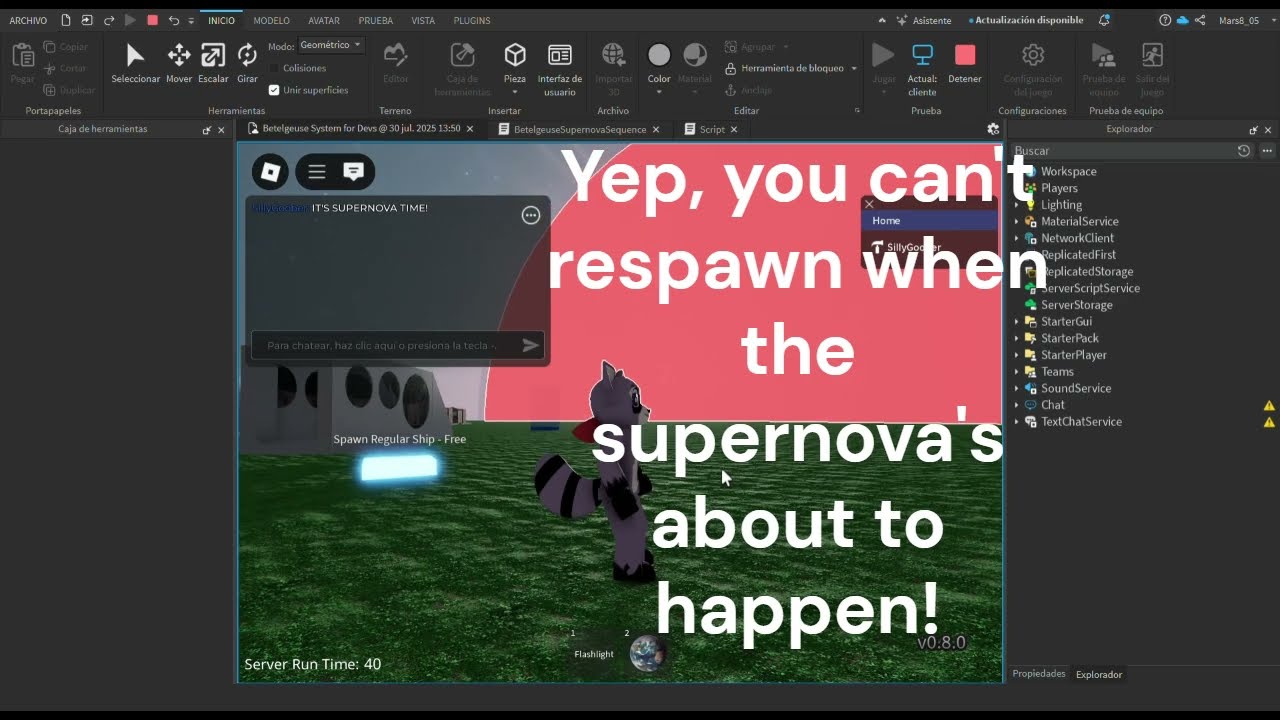Open the Modo Geométrico dropdown
This screenshot has height=720, width=1280.
(x=331, y=45)
